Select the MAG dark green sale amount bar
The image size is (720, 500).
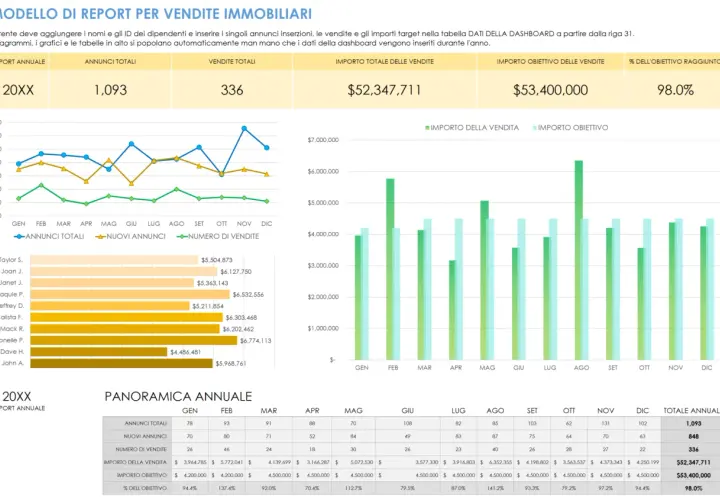tap(484, 280)
